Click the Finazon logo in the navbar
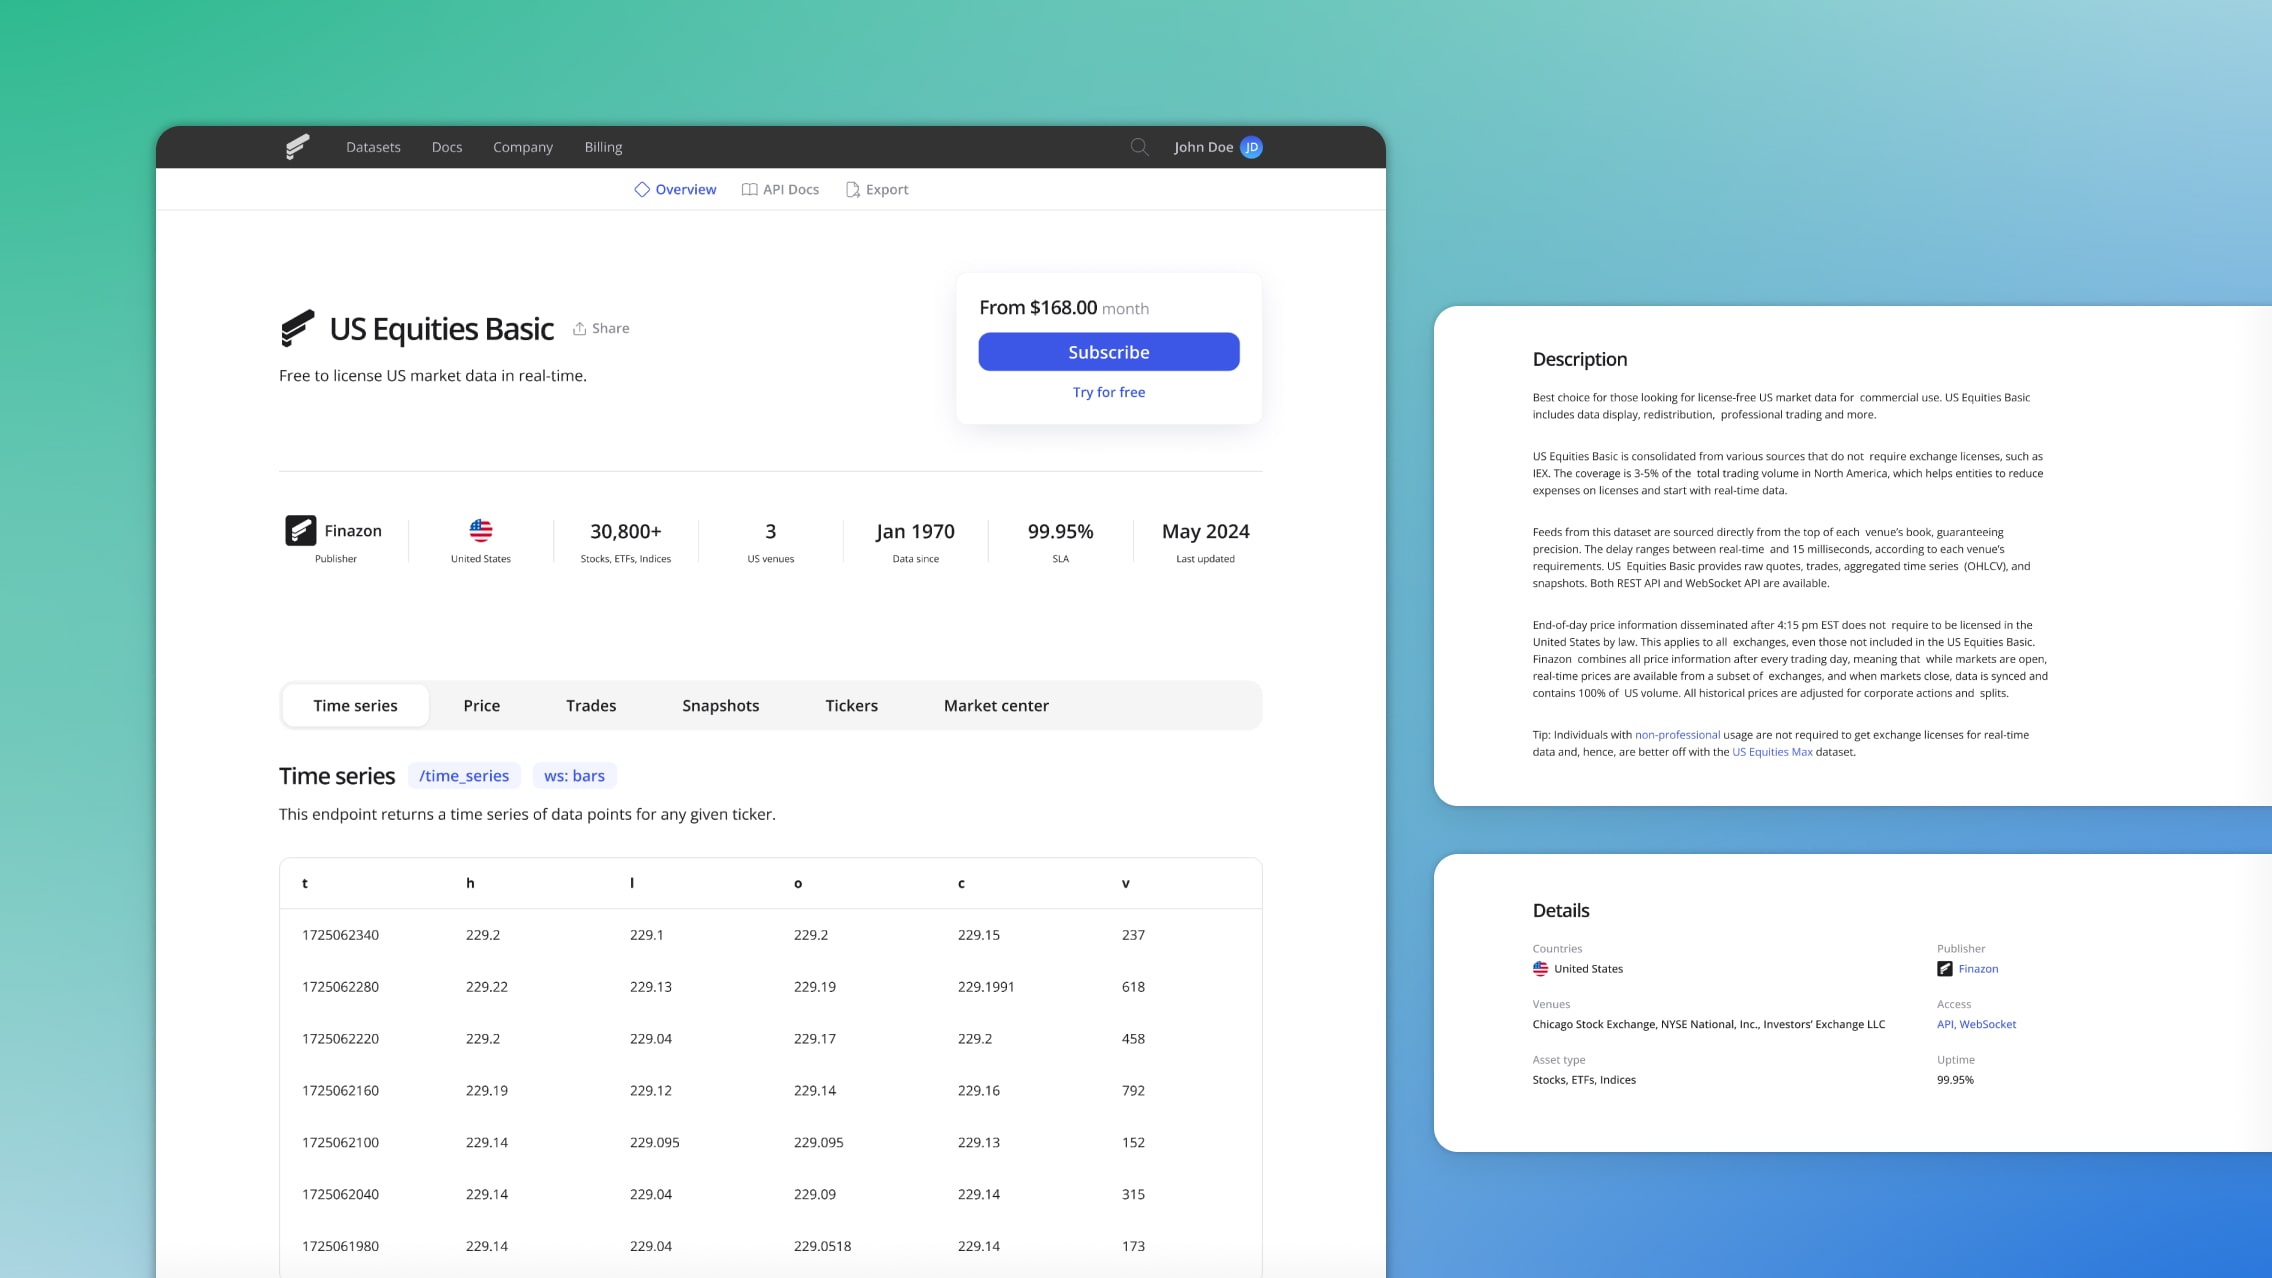The width and height of the screenshot is (2272, 1278). 297,147
